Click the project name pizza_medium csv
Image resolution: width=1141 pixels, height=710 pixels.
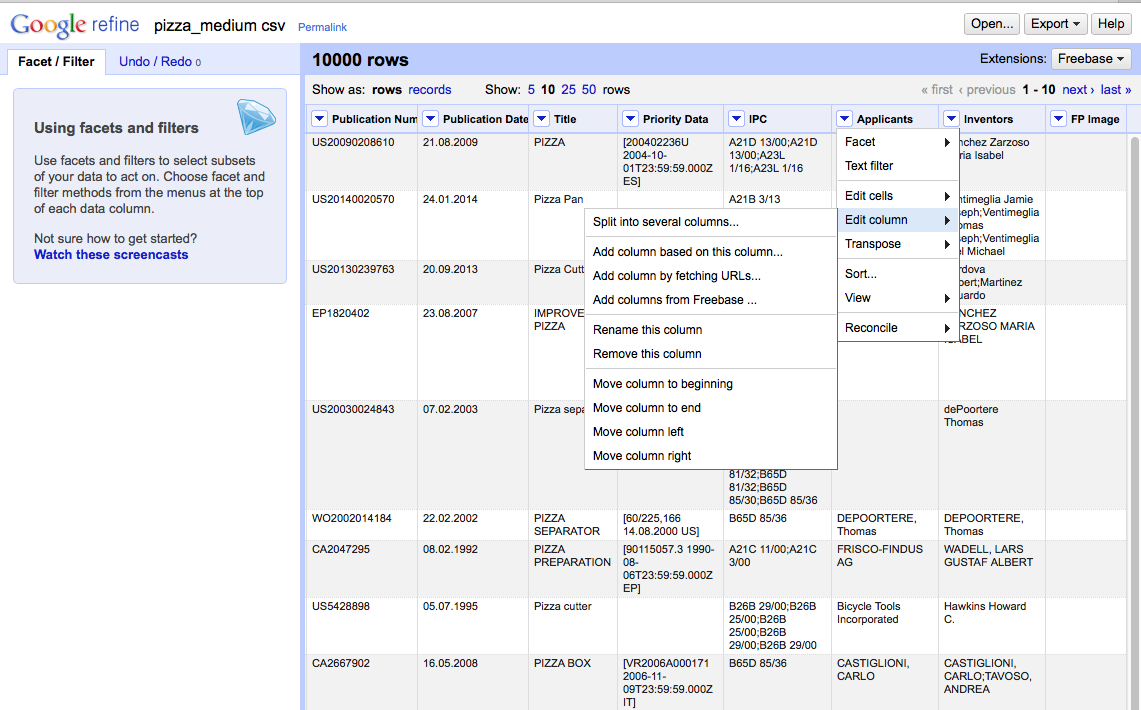click(219, 26)
